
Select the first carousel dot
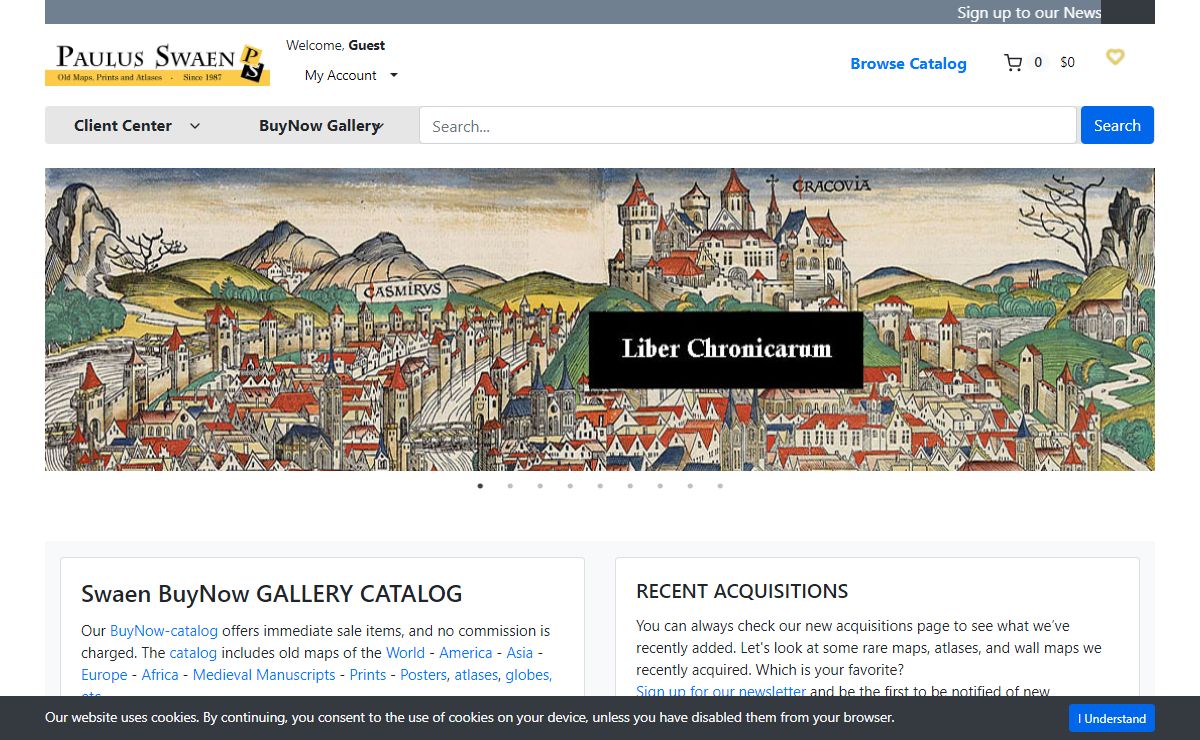pyautogui.click(x=480, y=486)
